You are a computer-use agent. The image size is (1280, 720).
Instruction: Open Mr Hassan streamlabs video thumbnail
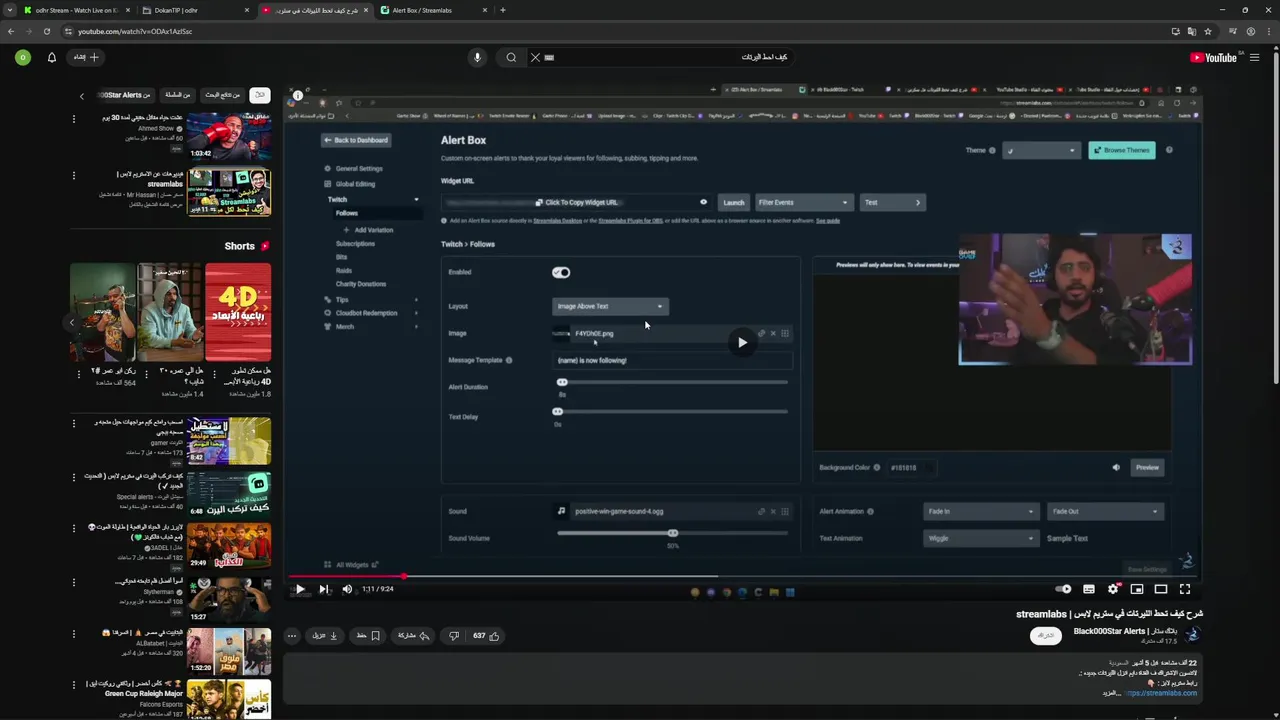tap(229, 193)
